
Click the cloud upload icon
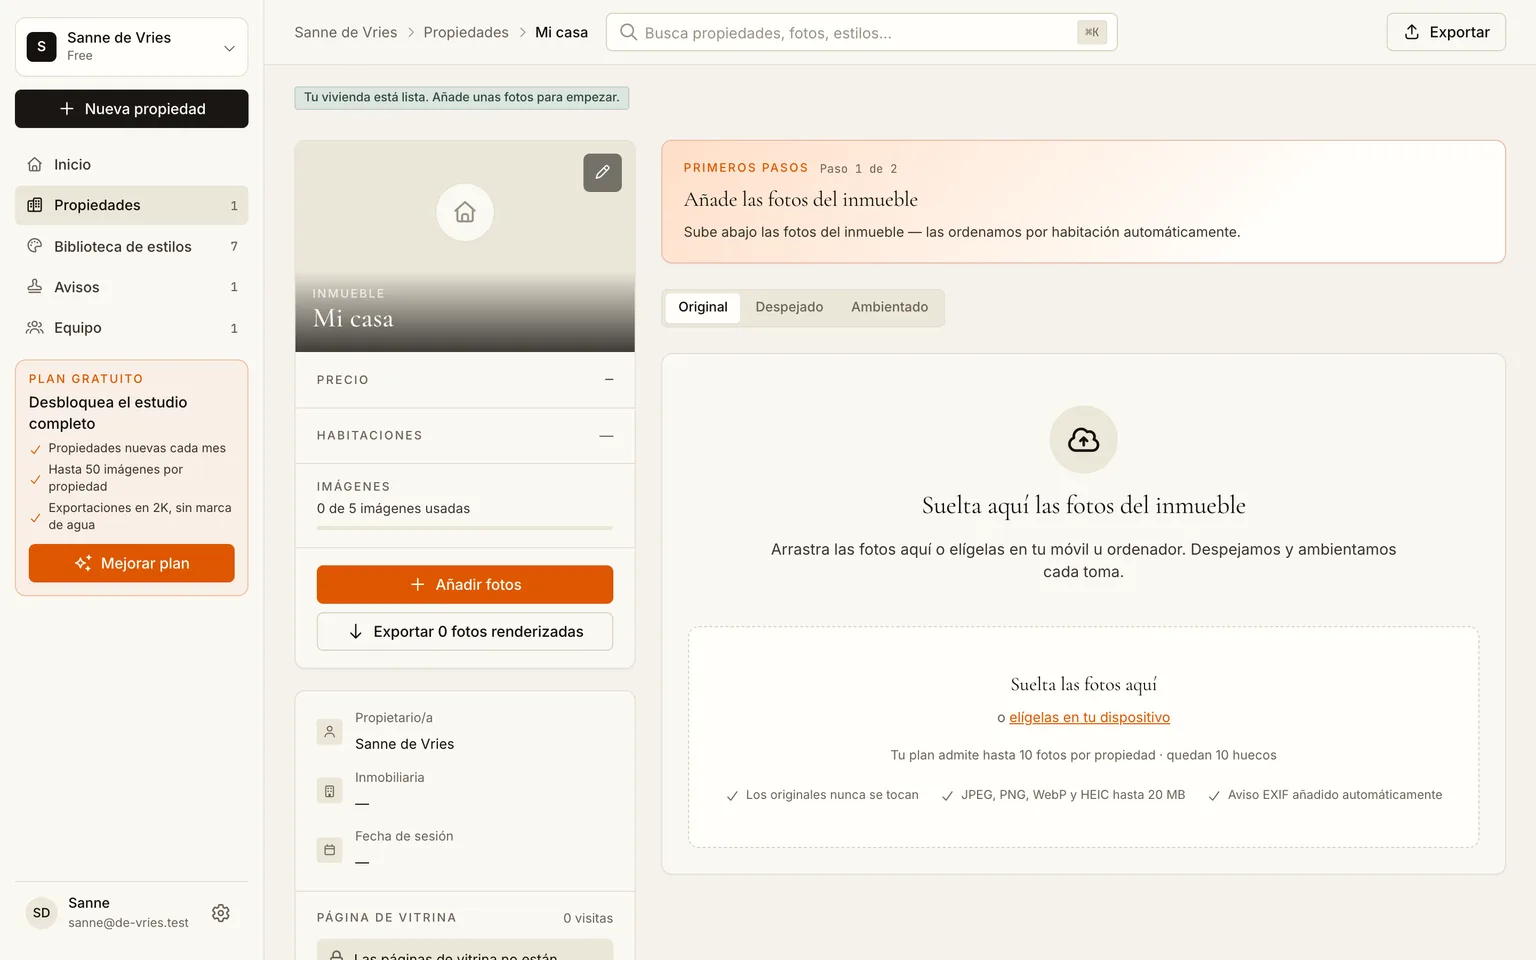[x=1083, y=440]
